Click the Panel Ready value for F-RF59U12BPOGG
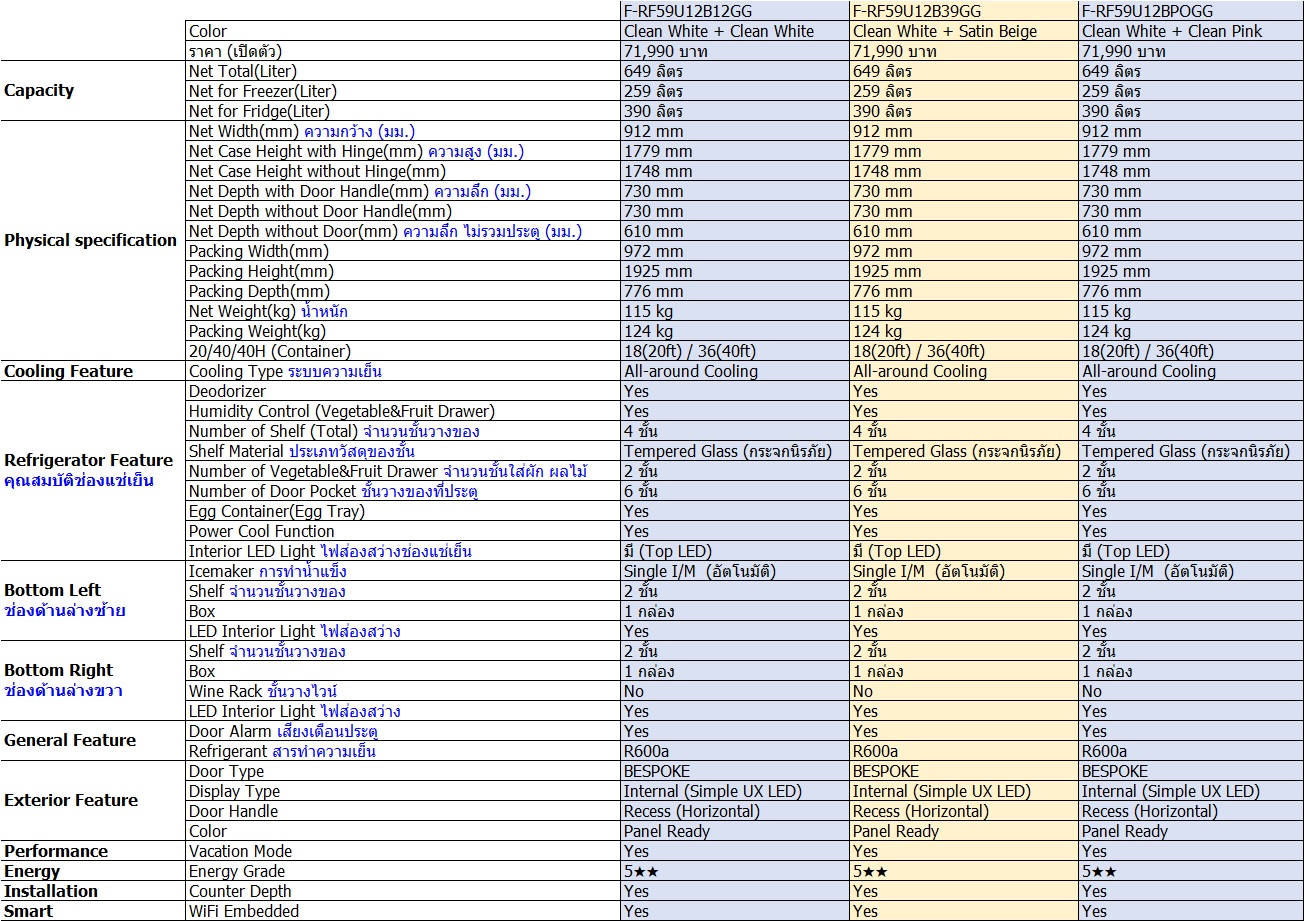The width and height of the screenshot is (1304, 921). click(1125, 831)
